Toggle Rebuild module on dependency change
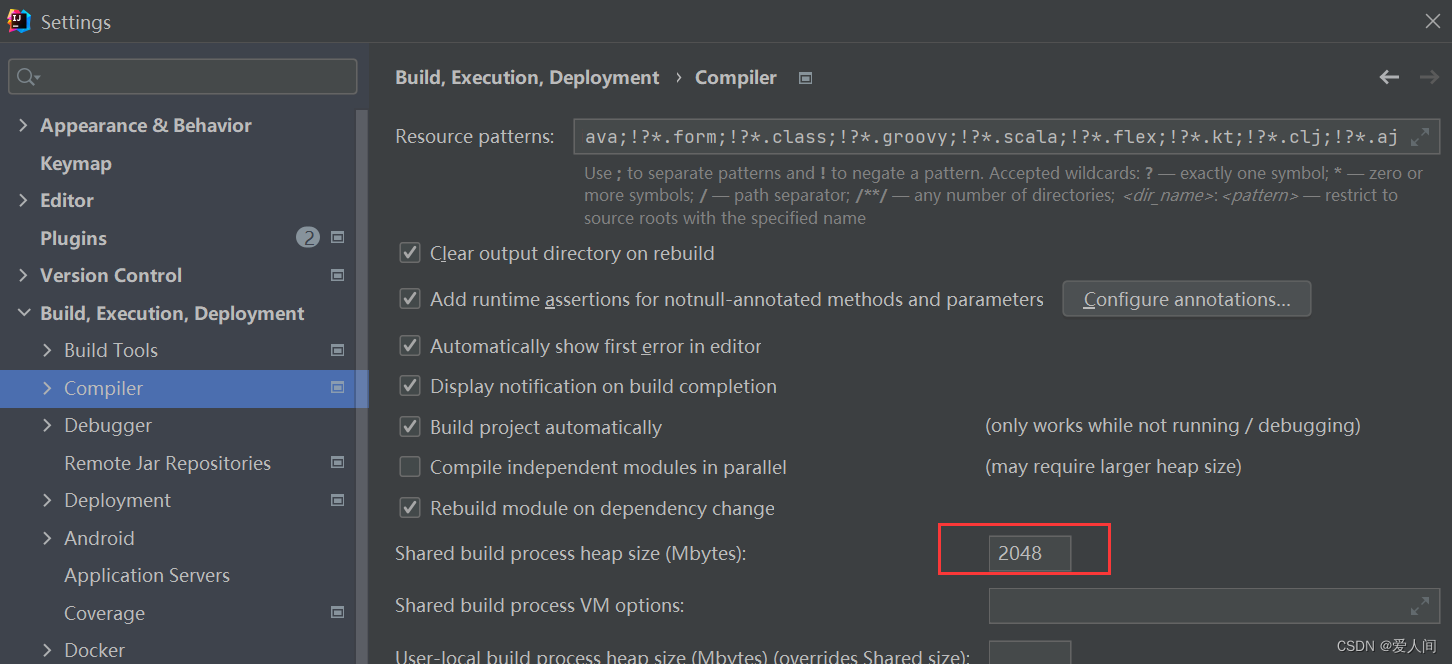The image size is (1452, 664). (410, 508)
